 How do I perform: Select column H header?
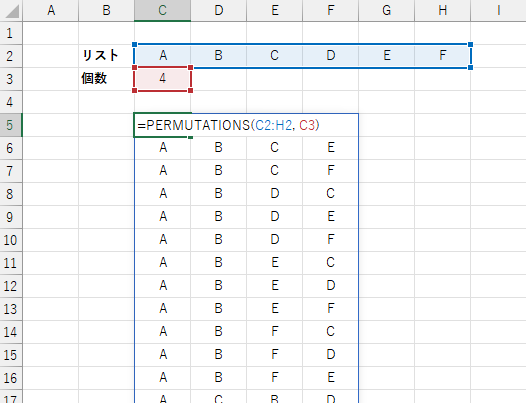point(443,10)
